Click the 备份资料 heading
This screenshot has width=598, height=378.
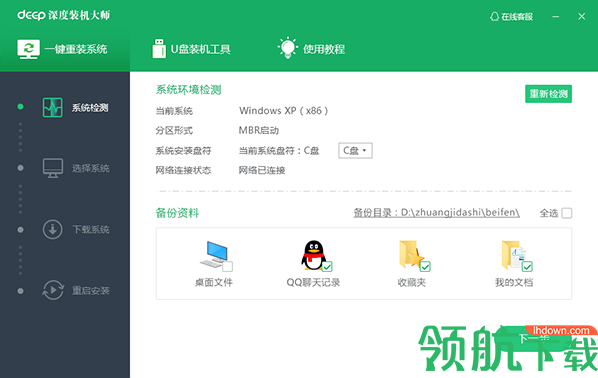click(x=177, y=213)
